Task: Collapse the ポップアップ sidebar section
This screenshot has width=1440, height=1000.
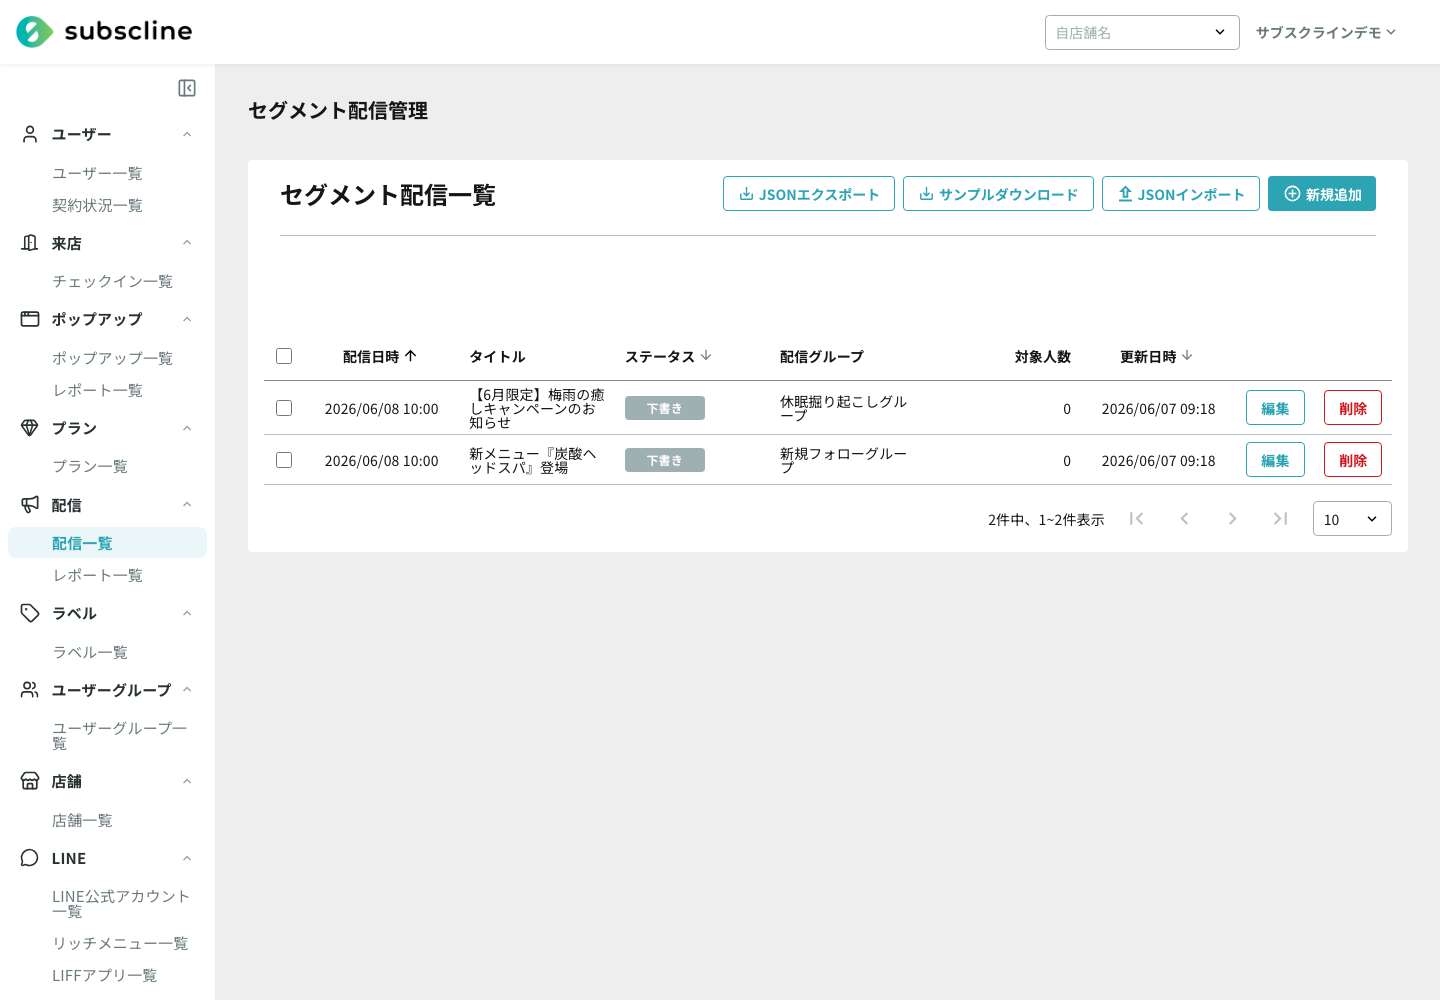Action: (187, 319)
